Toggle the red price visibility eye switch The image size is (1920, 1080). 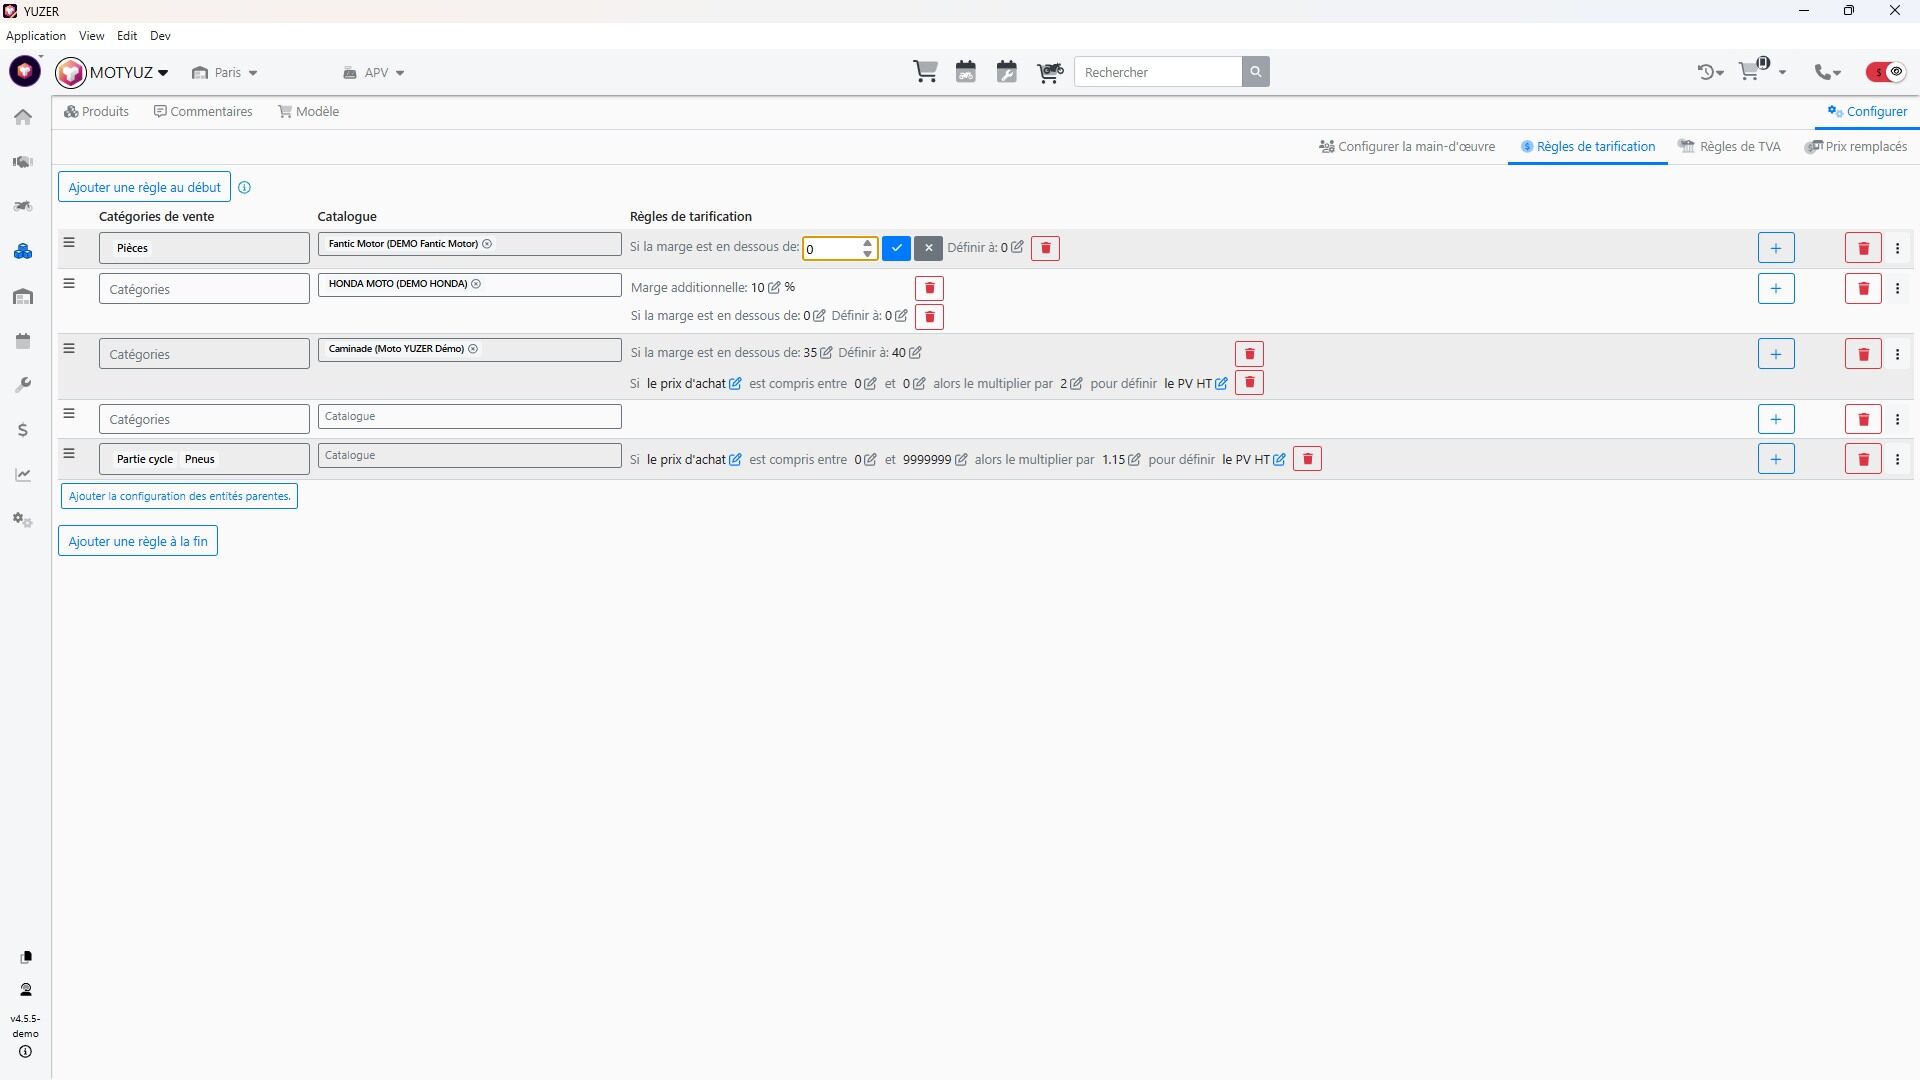point(1886,72)
